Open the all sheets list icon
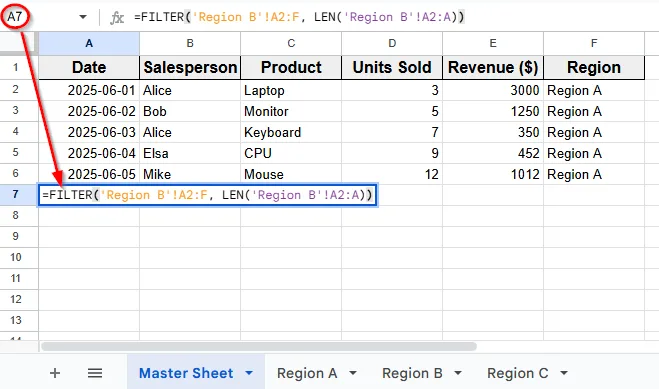 coord(95,373)
